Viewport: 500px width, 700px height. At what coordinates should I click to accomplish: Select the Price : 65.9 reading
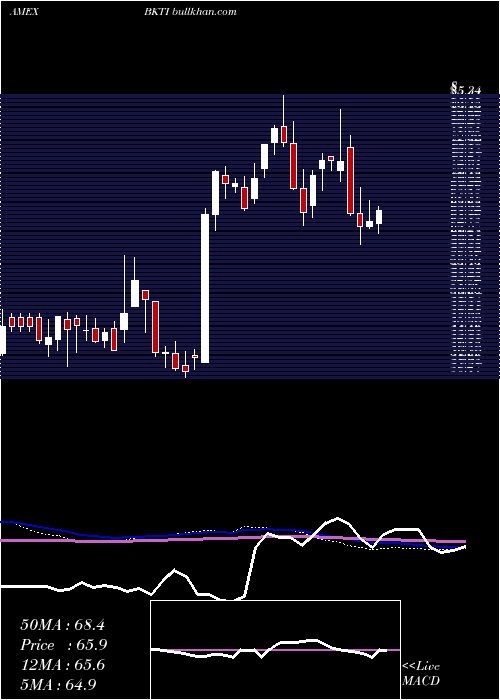point(64,645)
